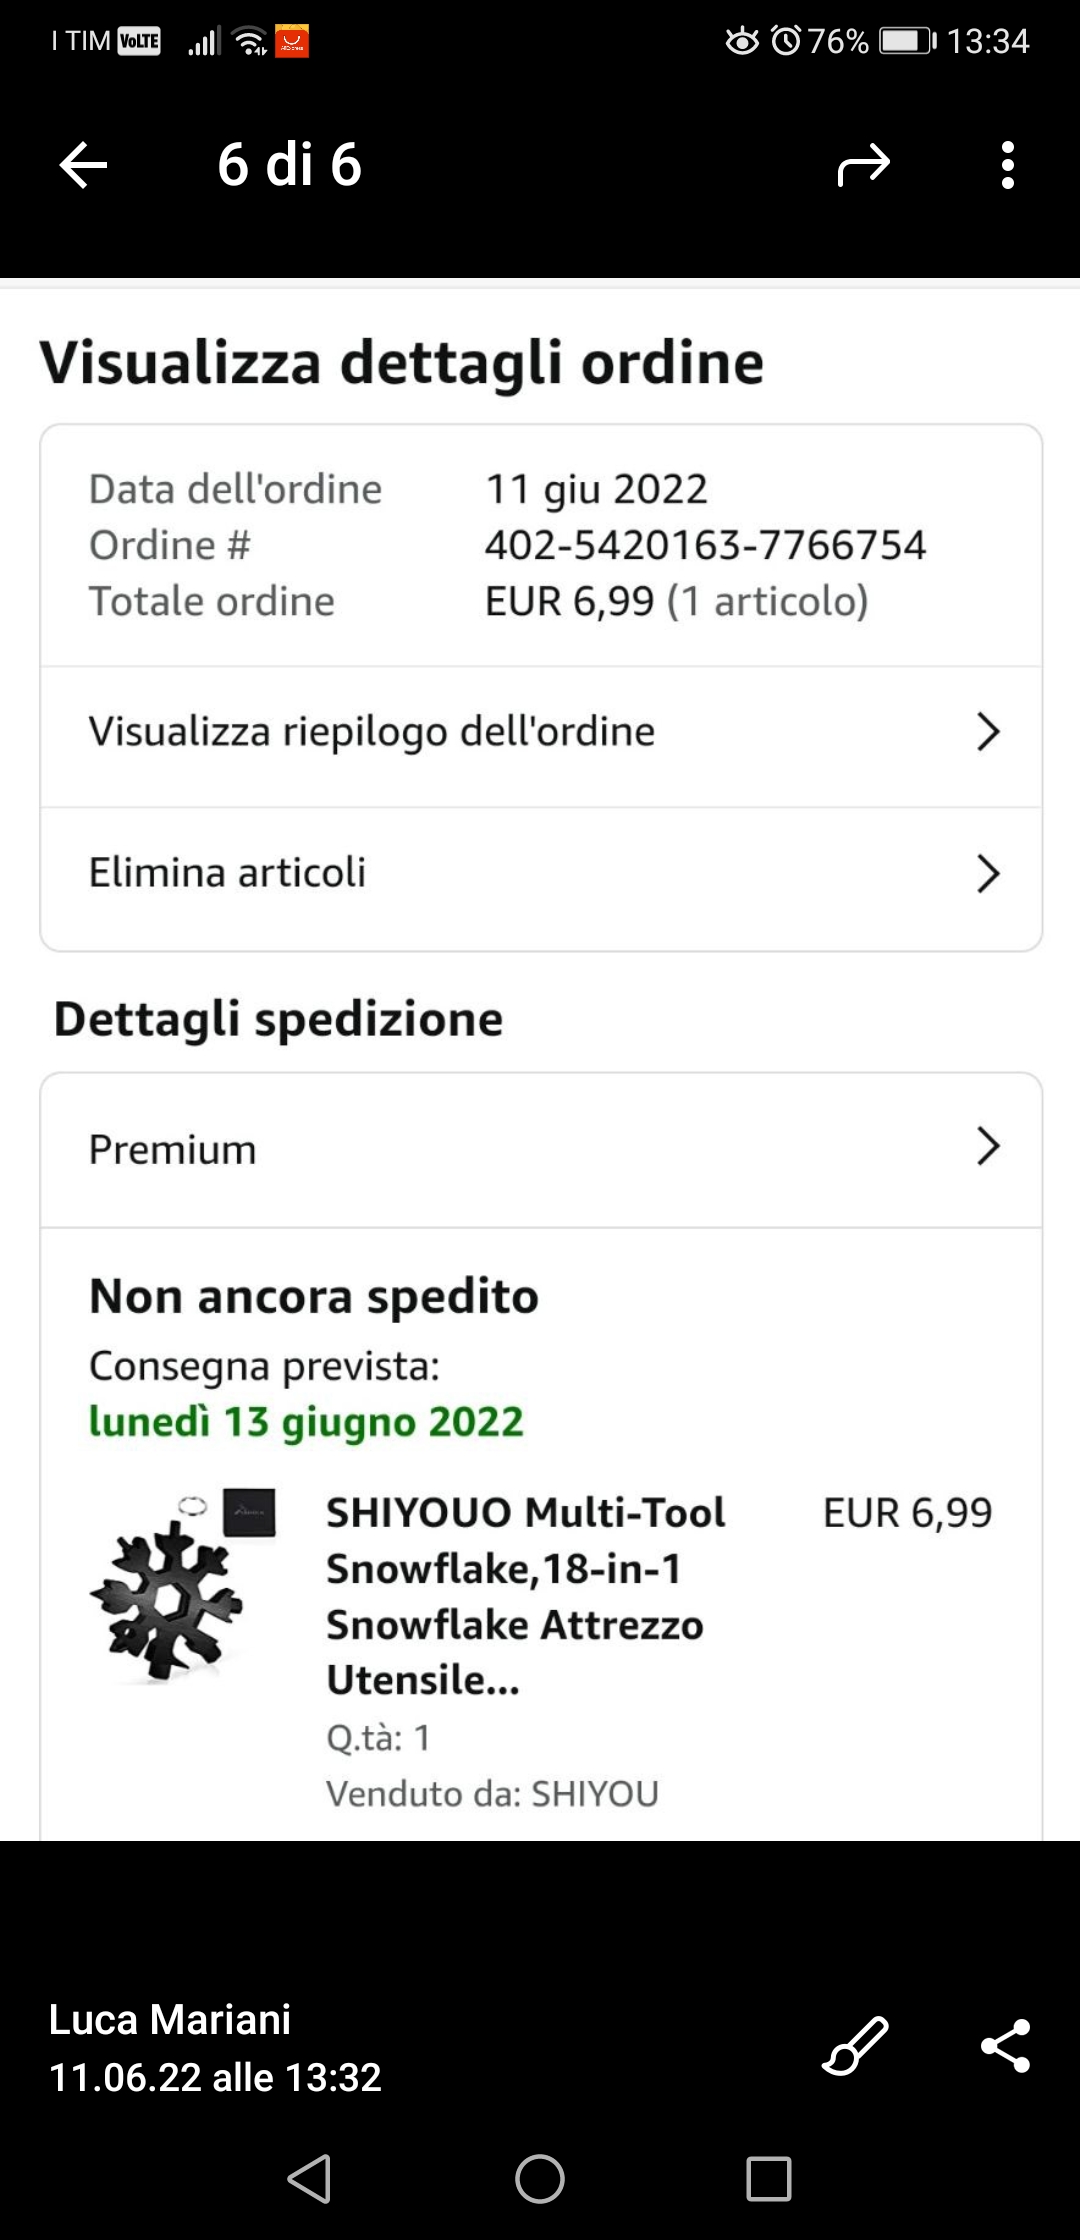
Task: Tap the order number 402-5420163-7766754
Action: [x=705, y=545]
